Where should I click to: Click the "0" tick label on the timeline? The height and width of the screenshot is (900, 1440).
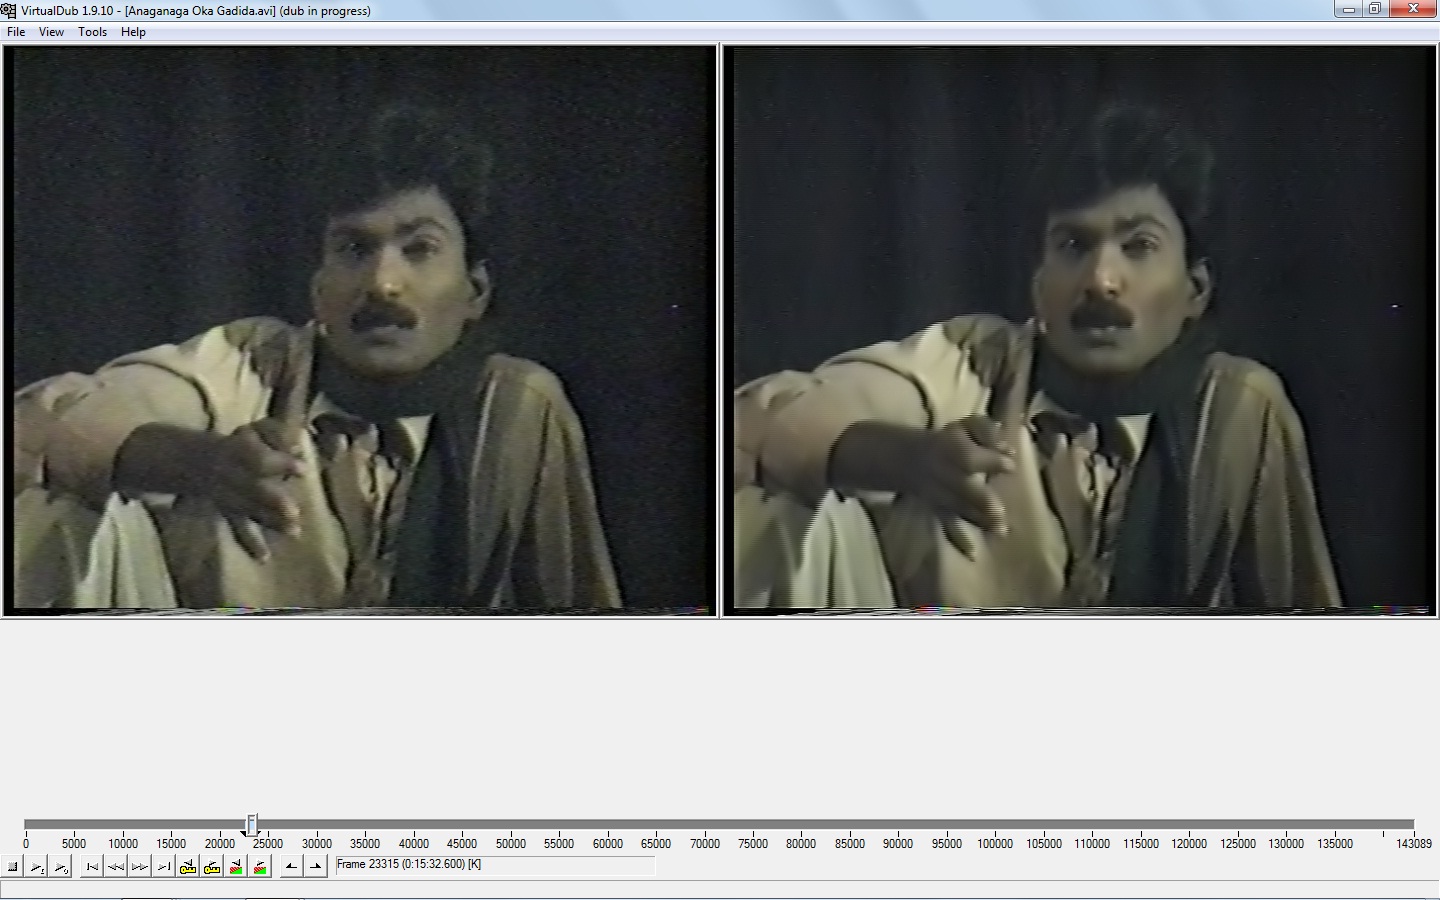click(26, 844)
